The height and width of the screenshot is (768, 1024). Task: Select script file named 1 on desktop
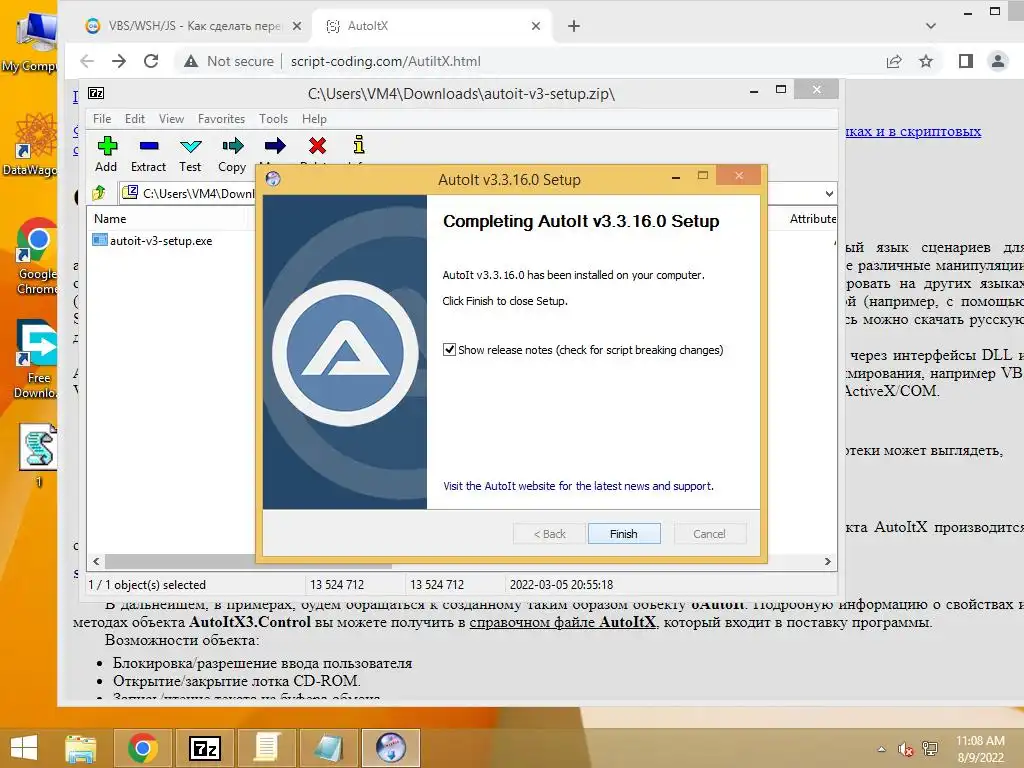(38, 456)
